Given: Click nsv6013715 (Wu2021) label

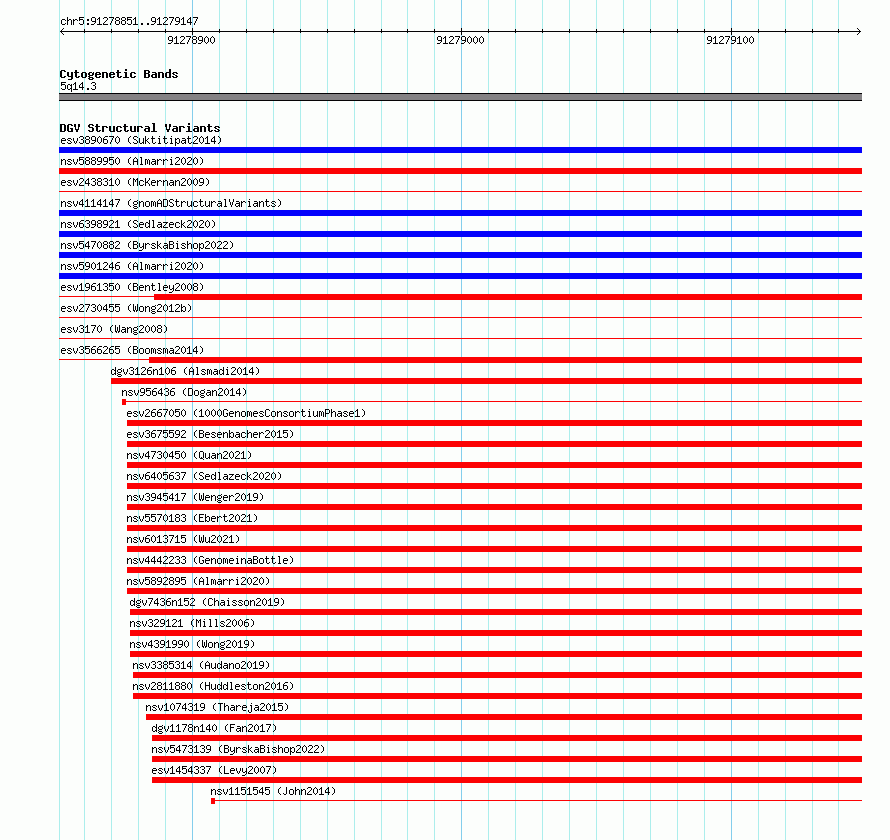Looking at the screenshot, I should coord(183,539).
